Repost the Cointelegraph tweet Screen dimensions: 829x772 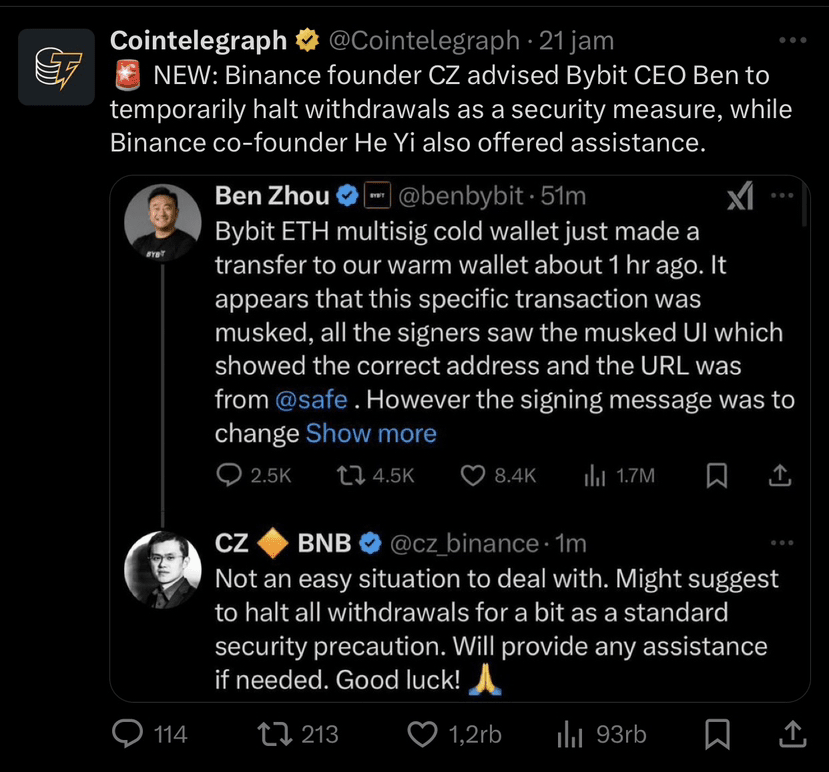pos(271,735)
